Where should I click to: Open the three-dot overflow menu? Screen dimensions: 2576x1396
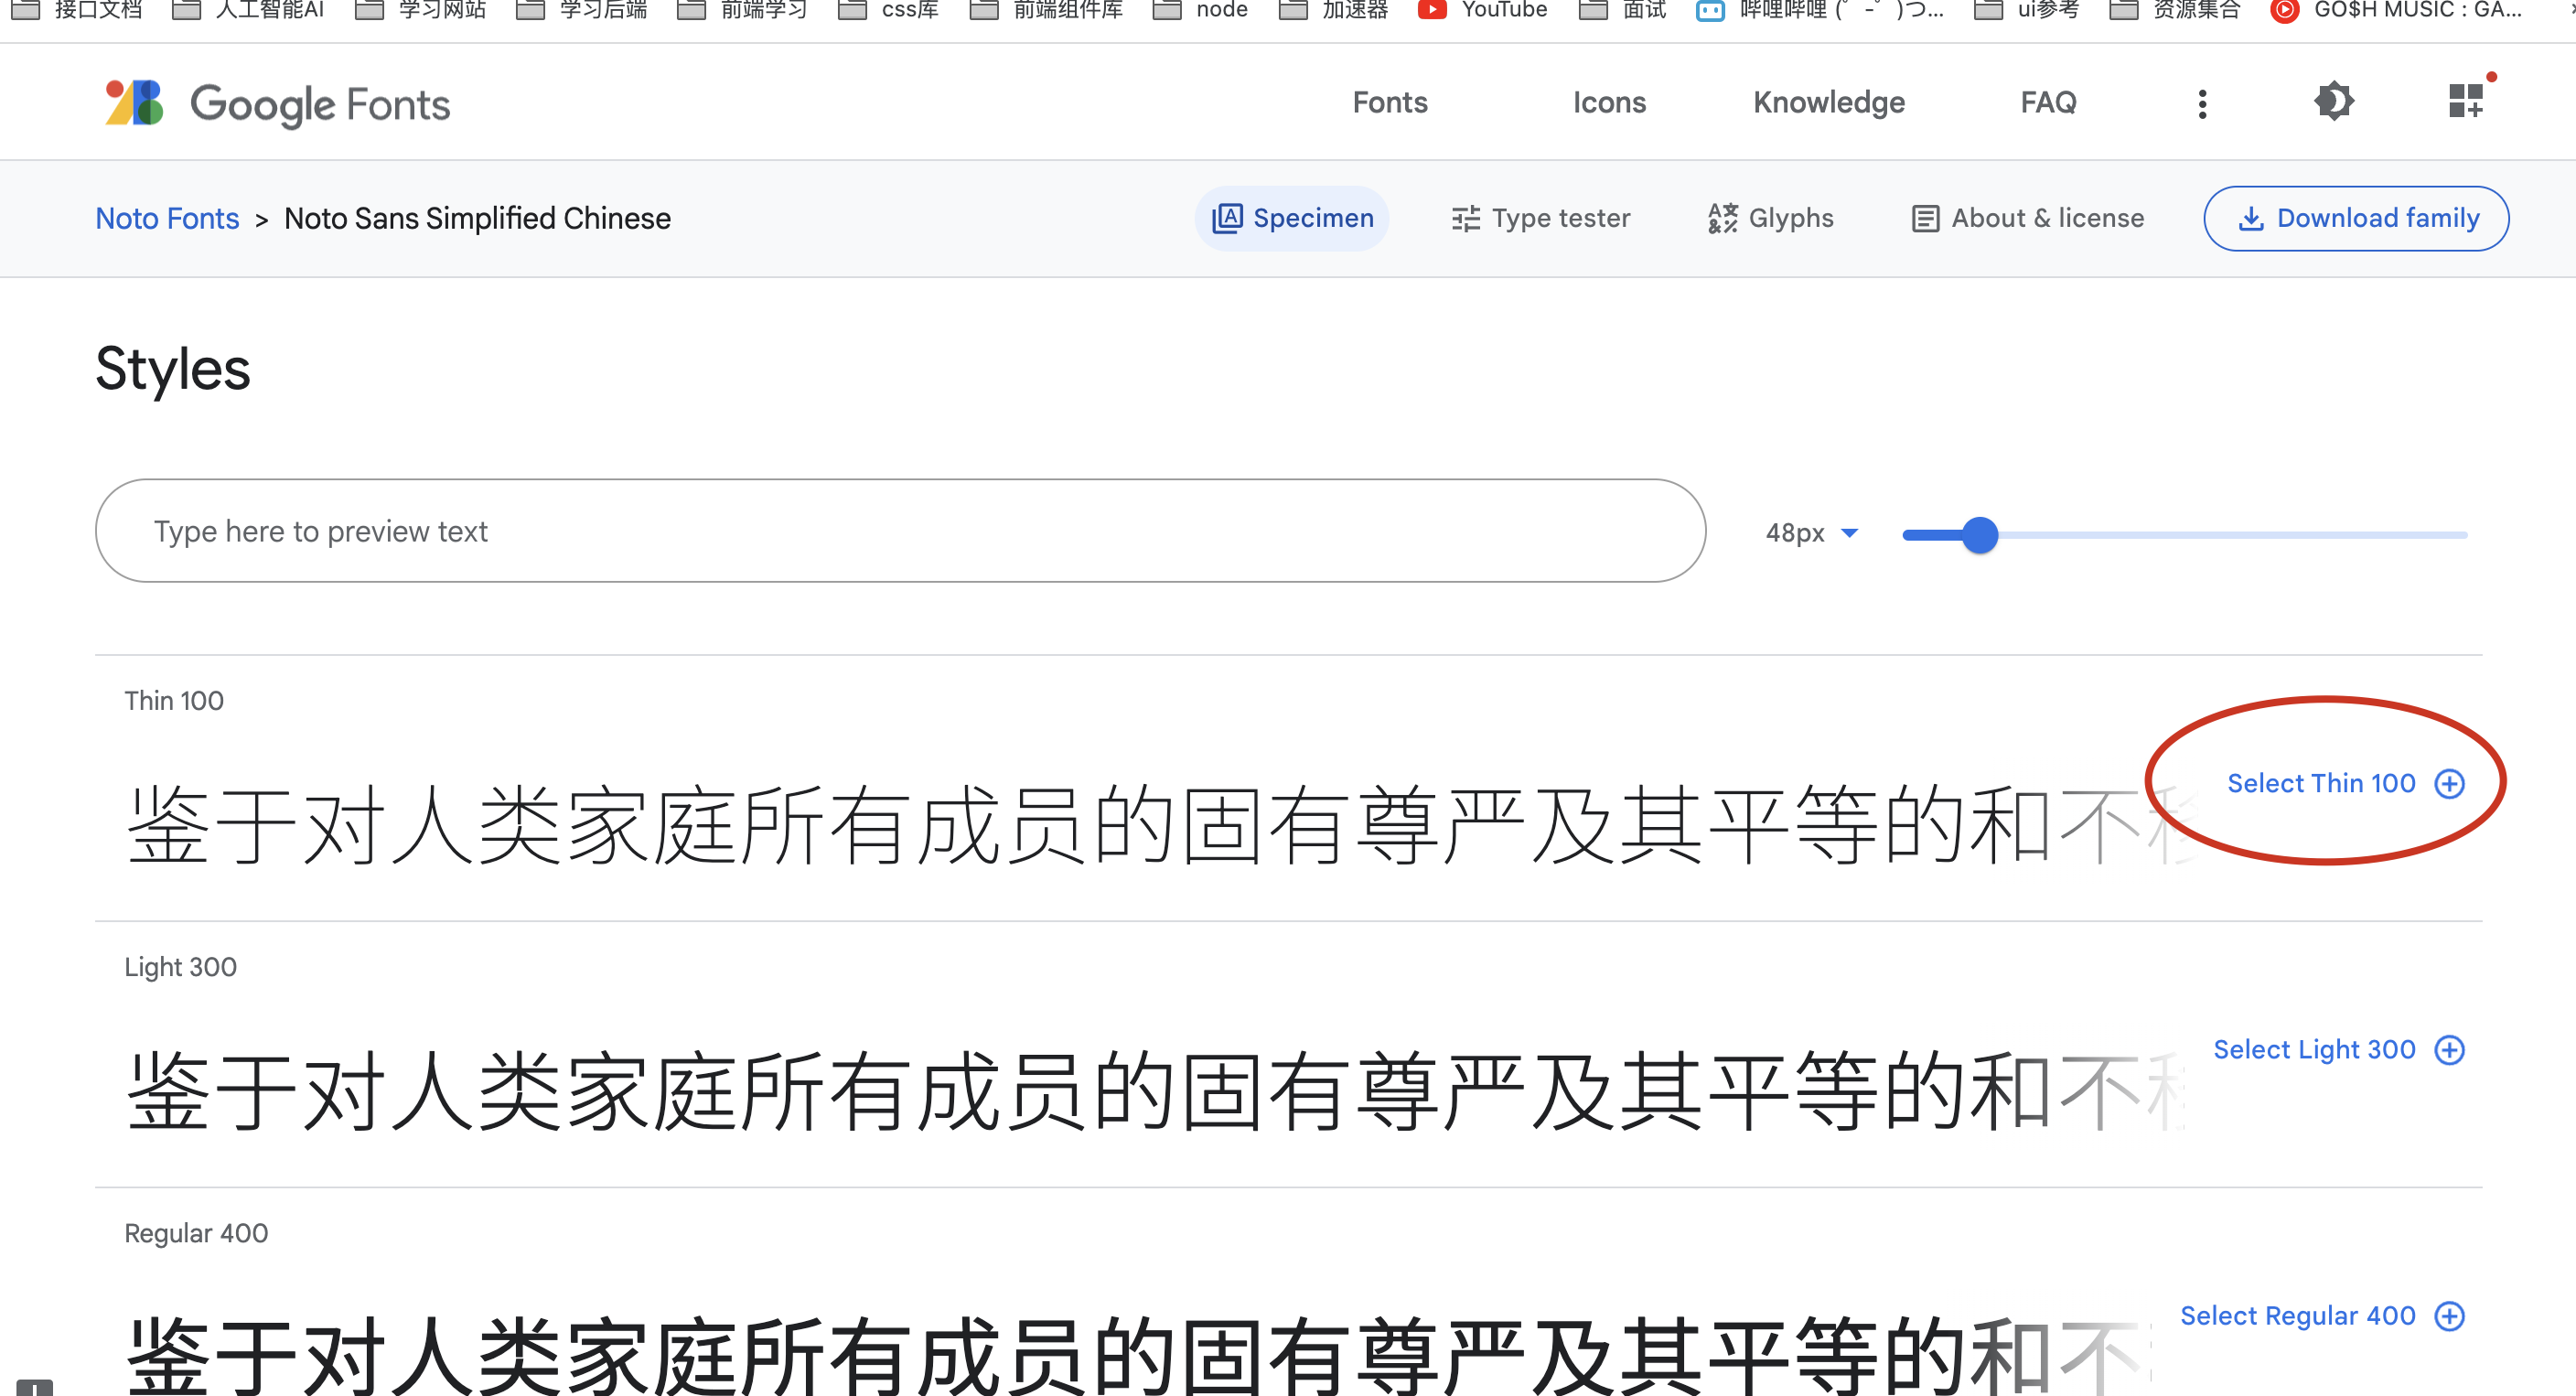coord(2201,102)
